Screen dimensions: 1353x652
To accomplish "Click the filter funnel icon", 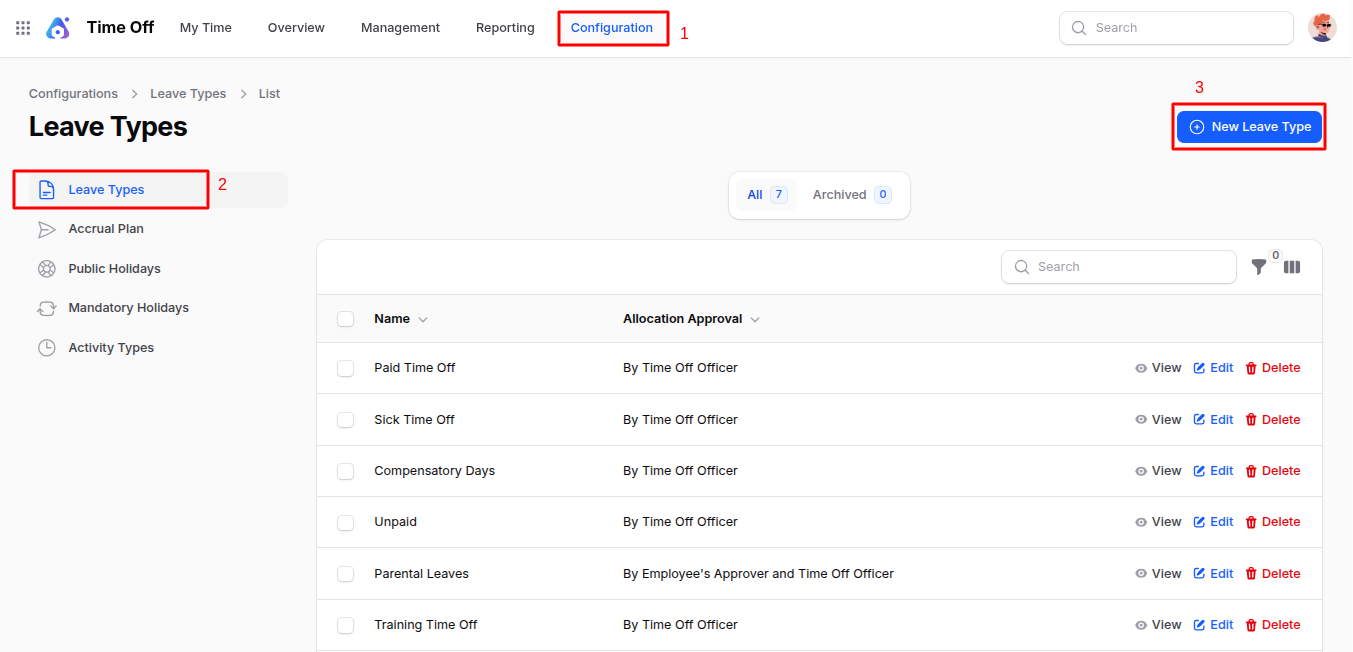I will click(1259, 267).
